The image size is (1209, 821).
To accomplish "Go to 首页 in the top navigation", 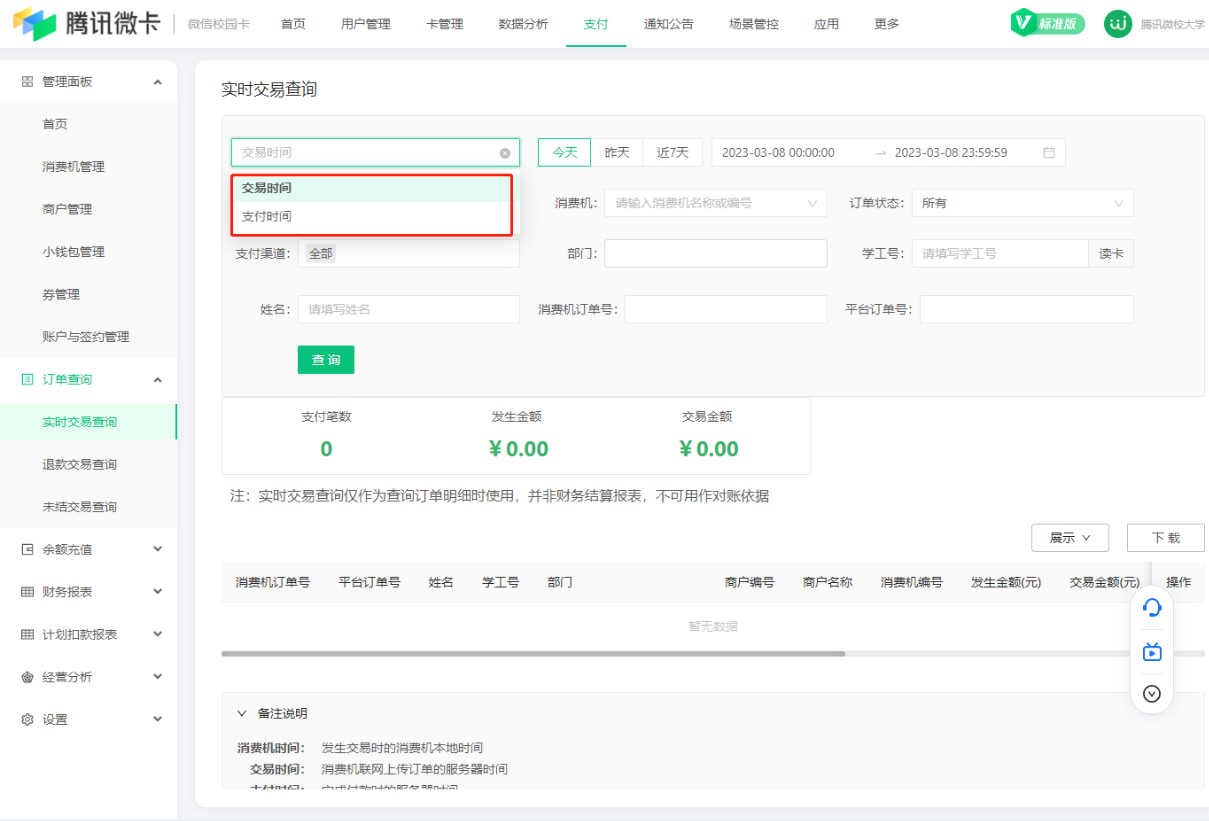I will pos(294,24).
